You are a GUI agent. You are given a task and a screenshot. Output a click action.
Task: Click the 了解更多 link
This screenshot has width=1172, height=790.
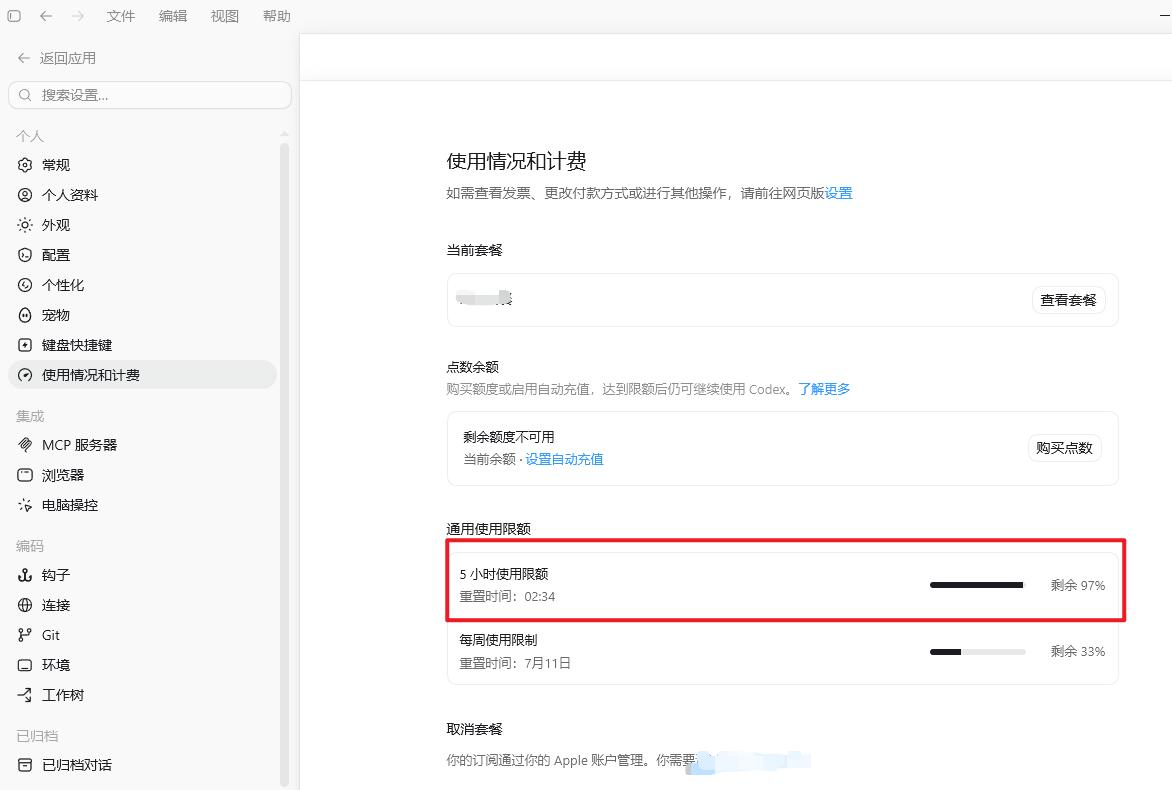point(824,389)
